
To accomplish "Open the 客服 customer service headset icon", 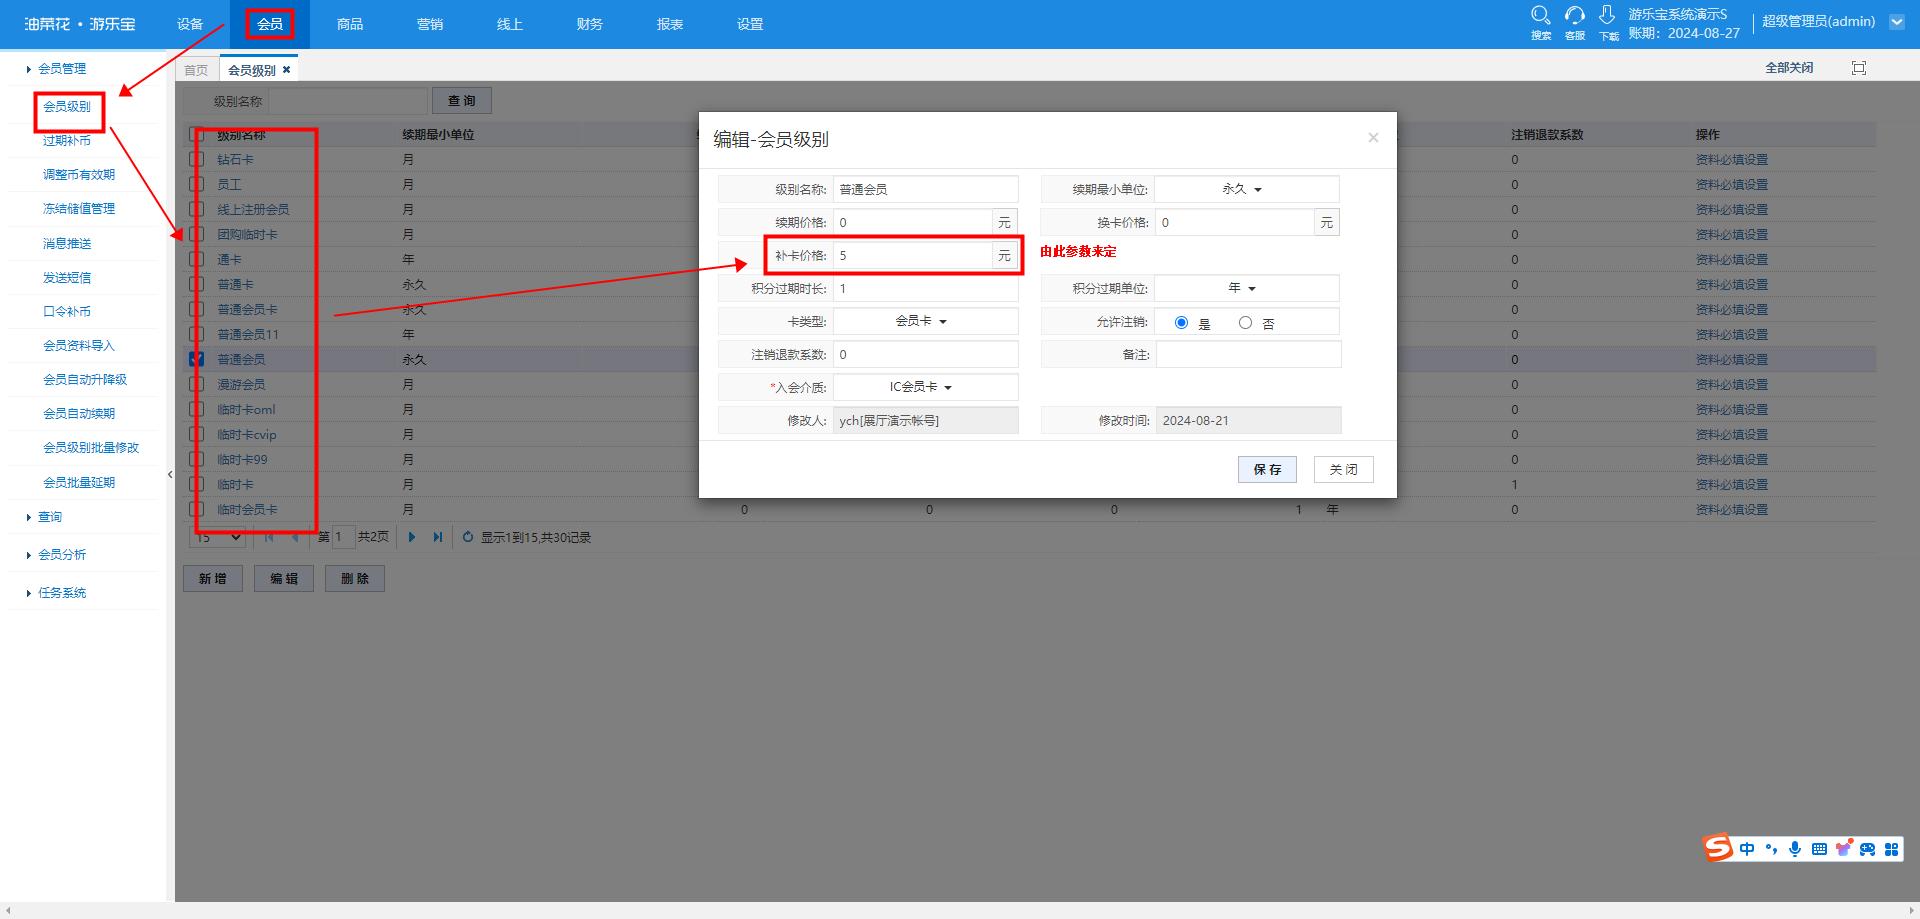I will pos(1575,16).
